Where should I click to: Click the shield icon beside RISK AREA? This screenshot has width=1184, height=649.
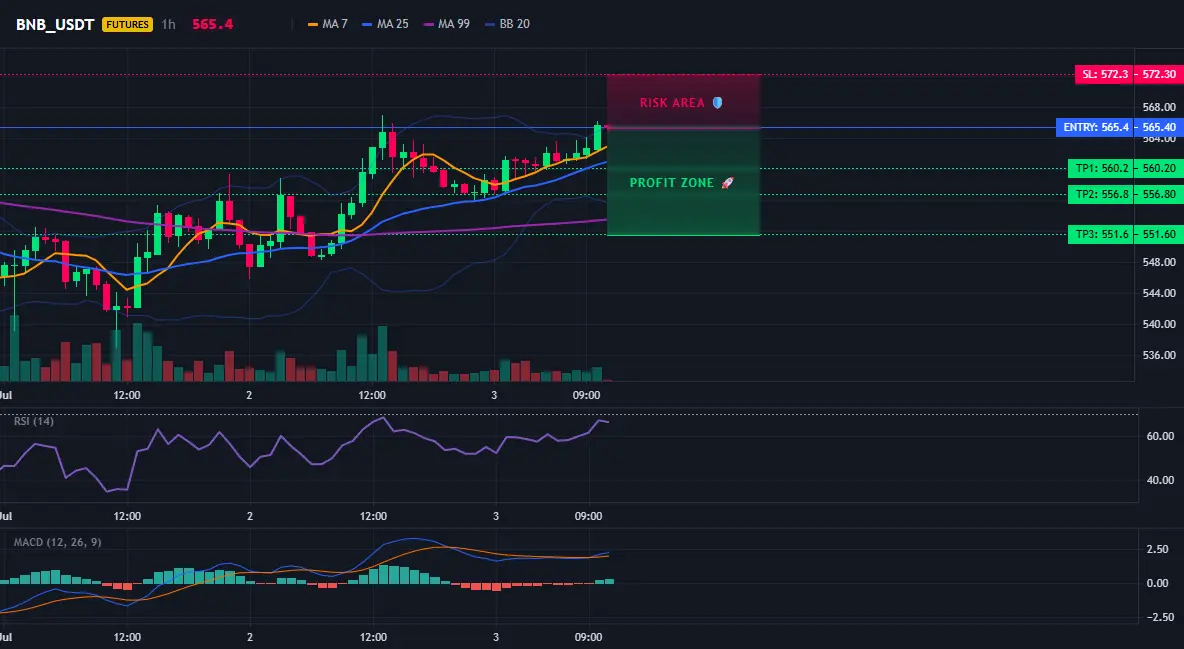(x=717, y=103)
